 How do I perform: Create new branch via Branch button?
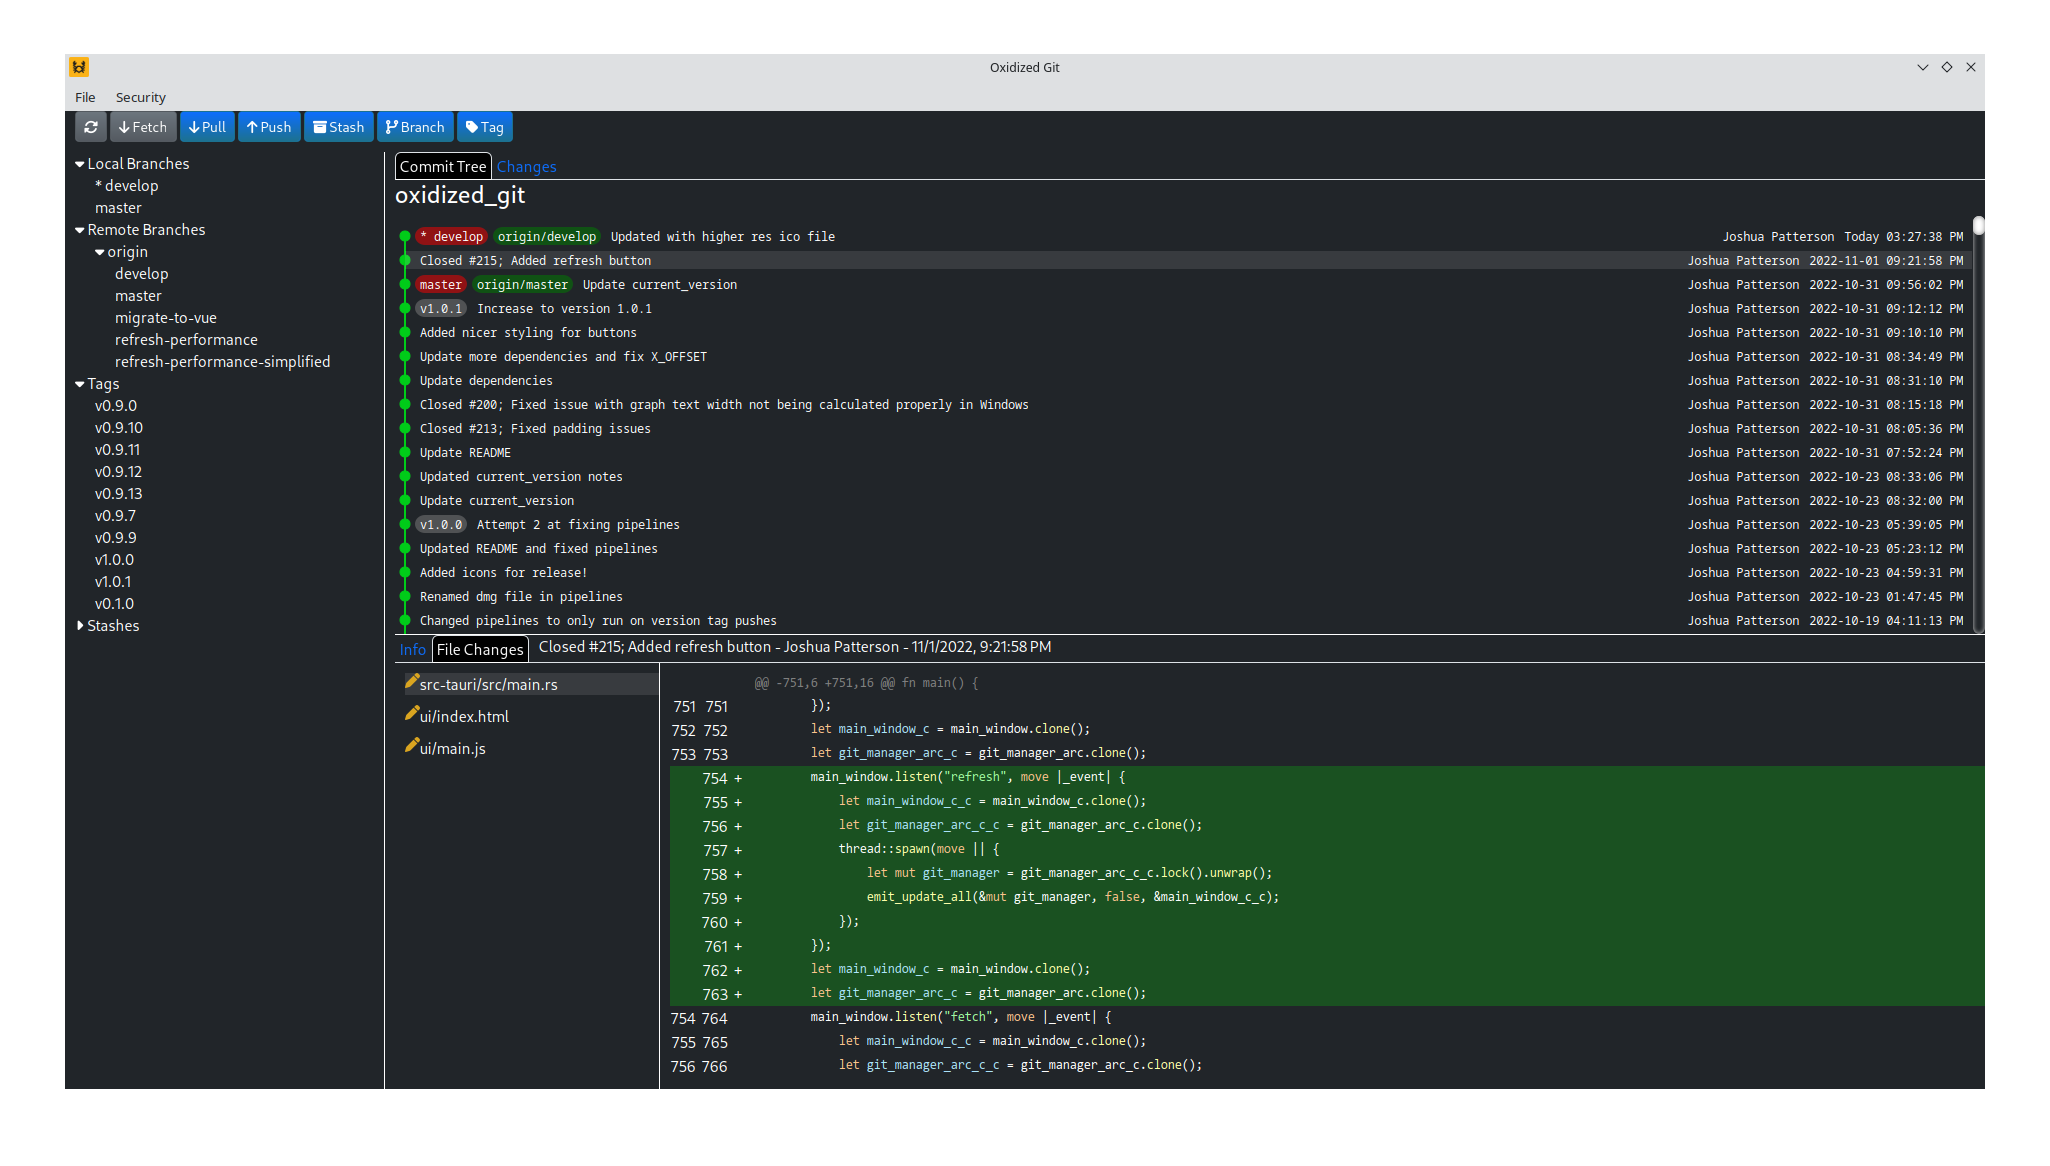415,127
